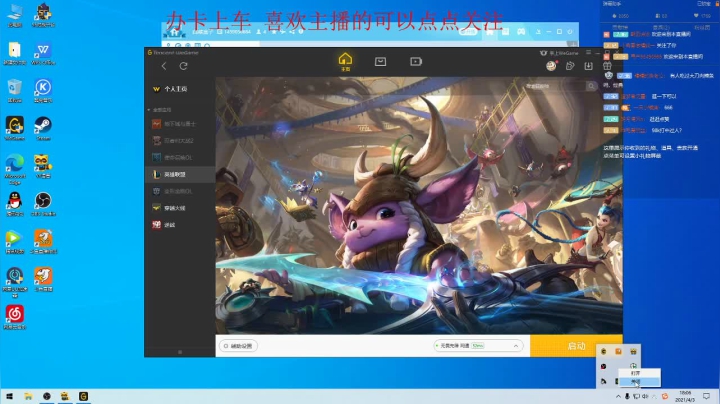Open the tag-shaped activity icon in WeGame
This screenshot has width=720, height=404.
[x=570, y=66]
